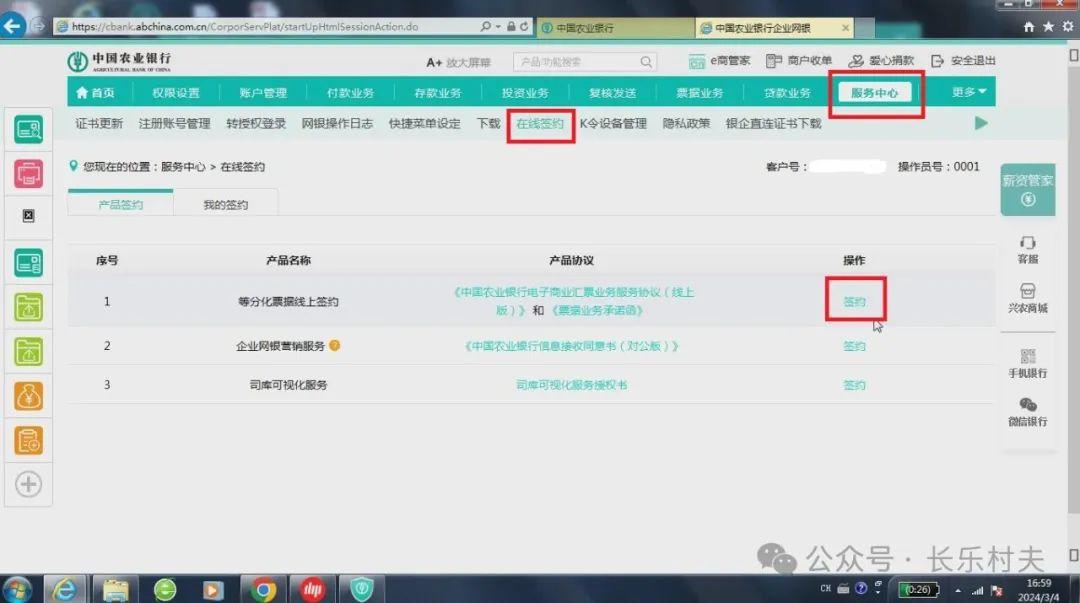
Task: Open 银企直连证书下载 submenu item
Action: pos(773,123)
